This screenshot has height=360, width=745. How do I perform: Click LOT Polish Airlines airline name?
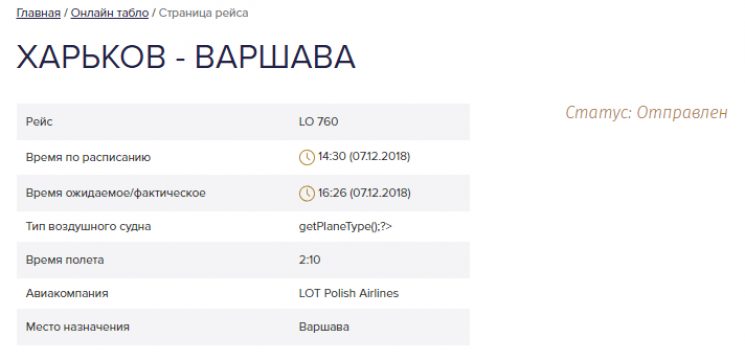click(x=349, y=293)
